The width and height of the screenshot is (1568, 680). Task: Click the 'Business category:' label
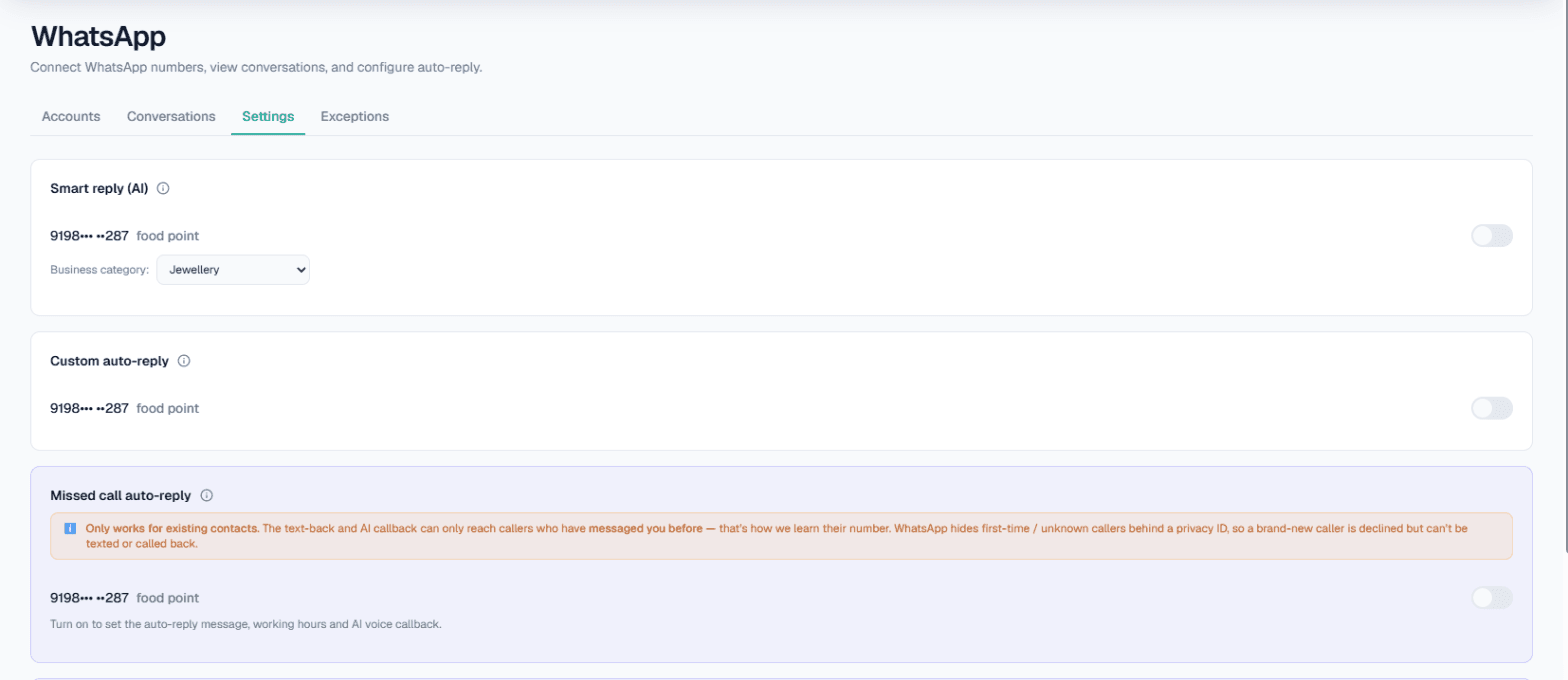(100, 270)
